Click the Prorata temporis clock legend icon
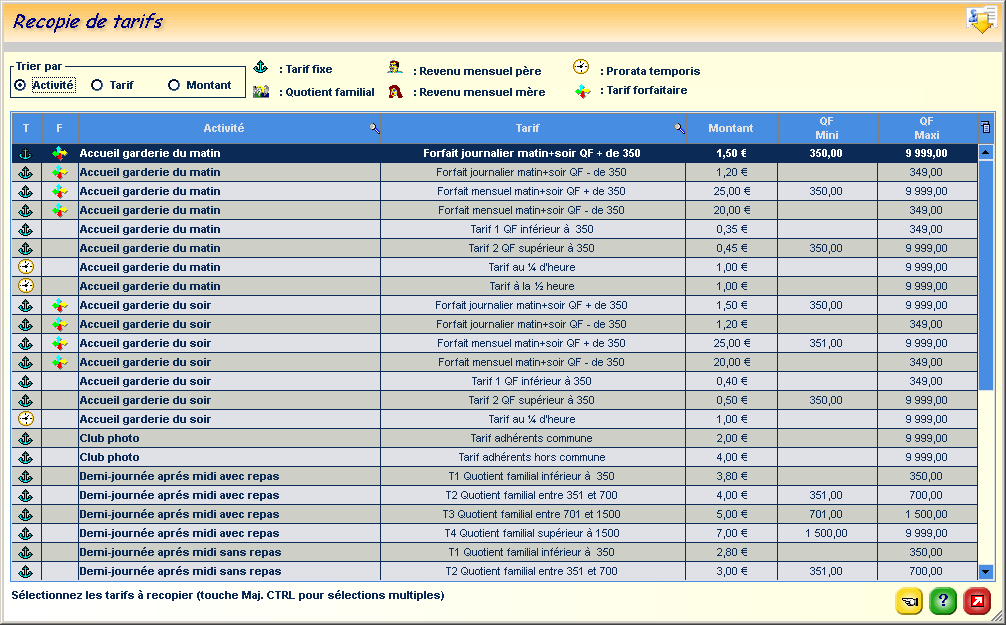 tap(581, 67)
